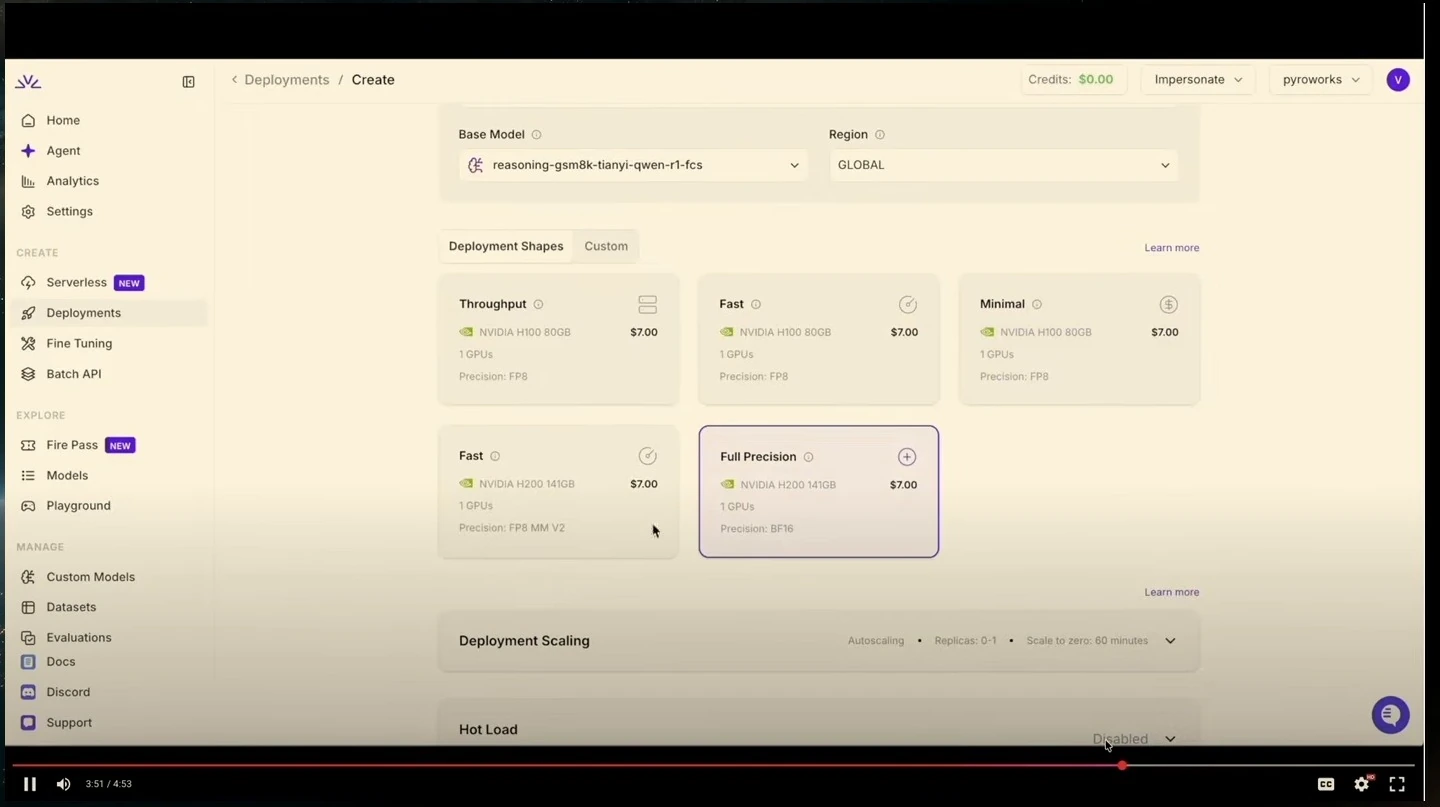Click the Datasets icon

tap(28, 607)
